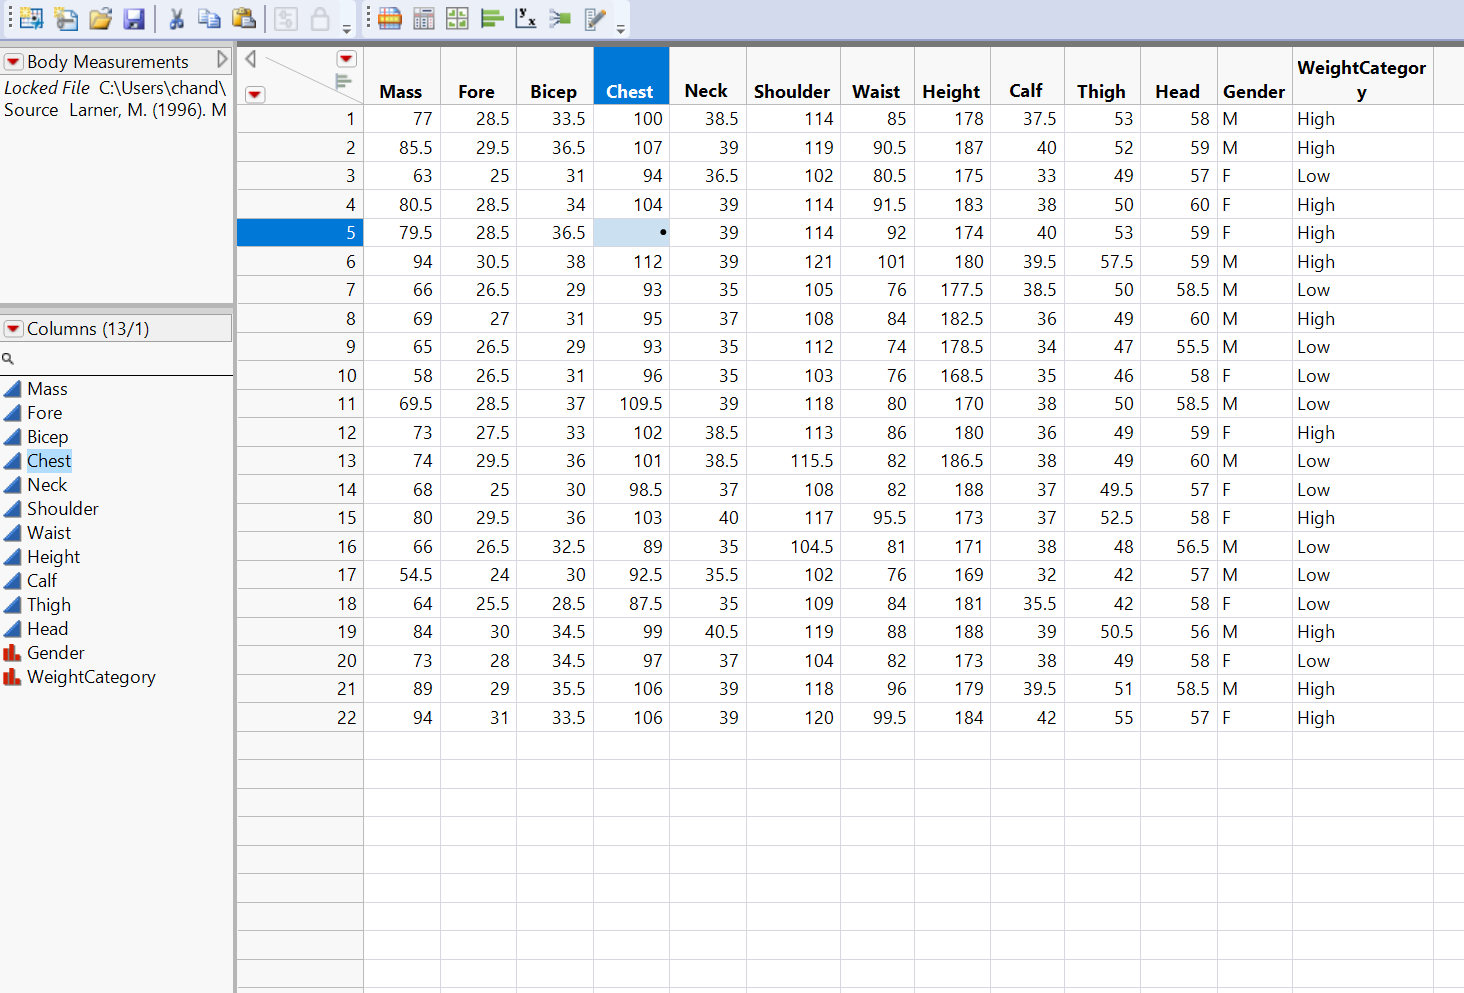
Task: Click the Save floppy disk icon
Action: pyautogui.click(x=134, y=18)
